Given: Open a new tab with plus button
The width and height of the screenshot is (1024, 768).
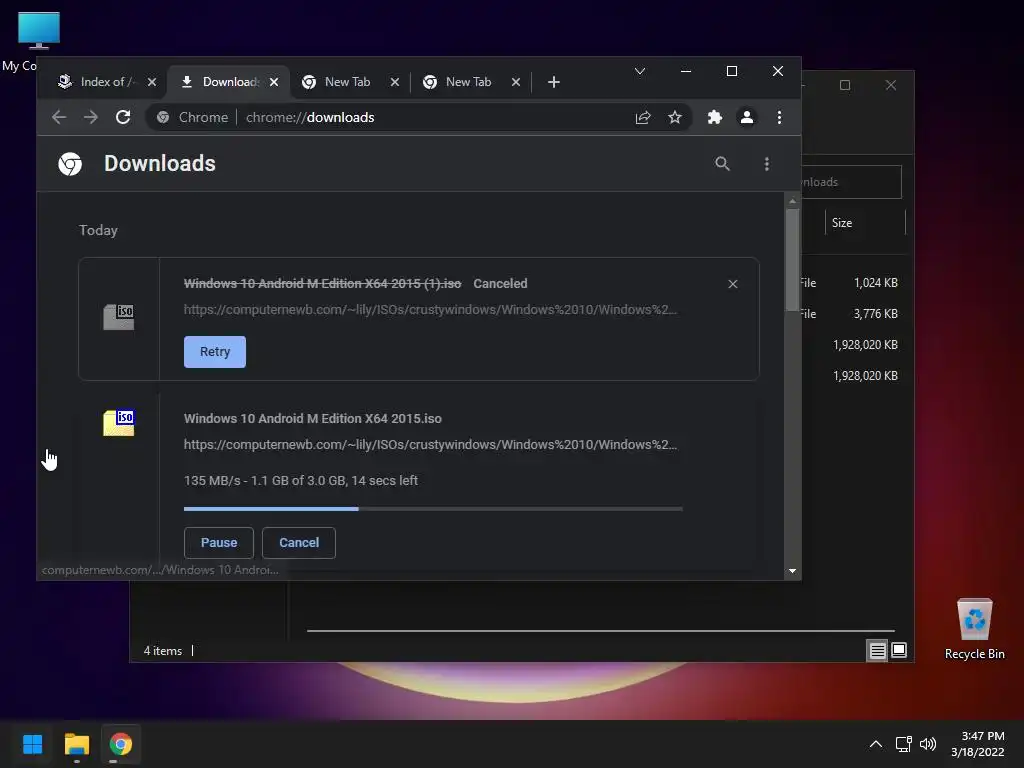Looking at the screenshot, I should [554, 82].
